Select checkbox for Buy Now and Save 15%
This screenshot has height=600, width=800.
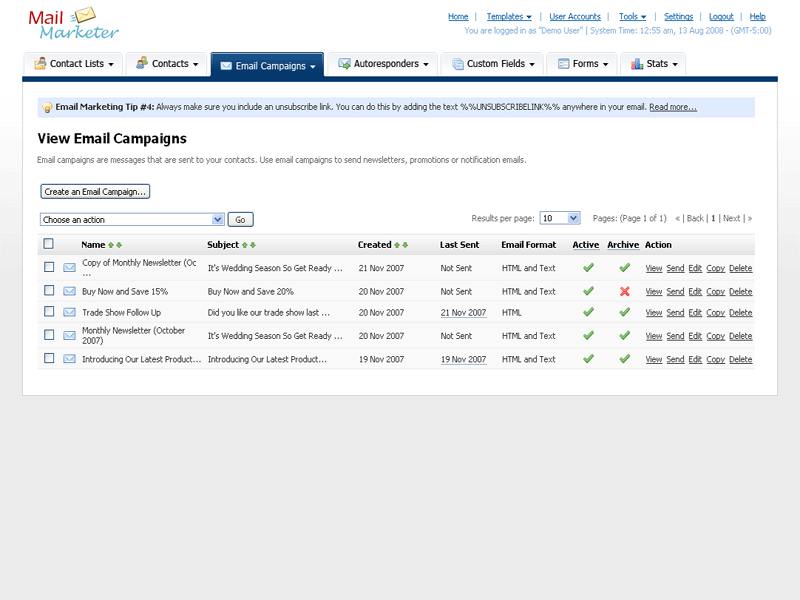pos(48,291)
